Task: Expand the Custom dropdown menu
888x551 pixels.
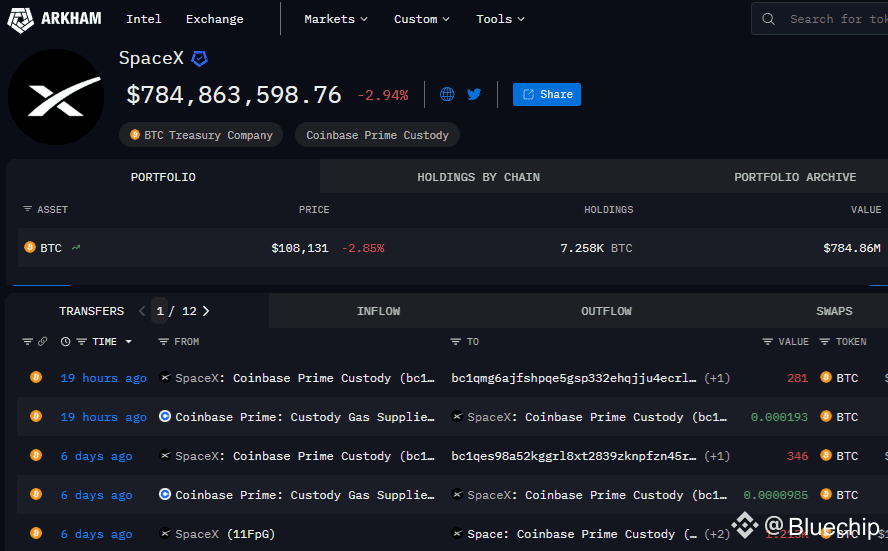Action: (x=421, y=19)
